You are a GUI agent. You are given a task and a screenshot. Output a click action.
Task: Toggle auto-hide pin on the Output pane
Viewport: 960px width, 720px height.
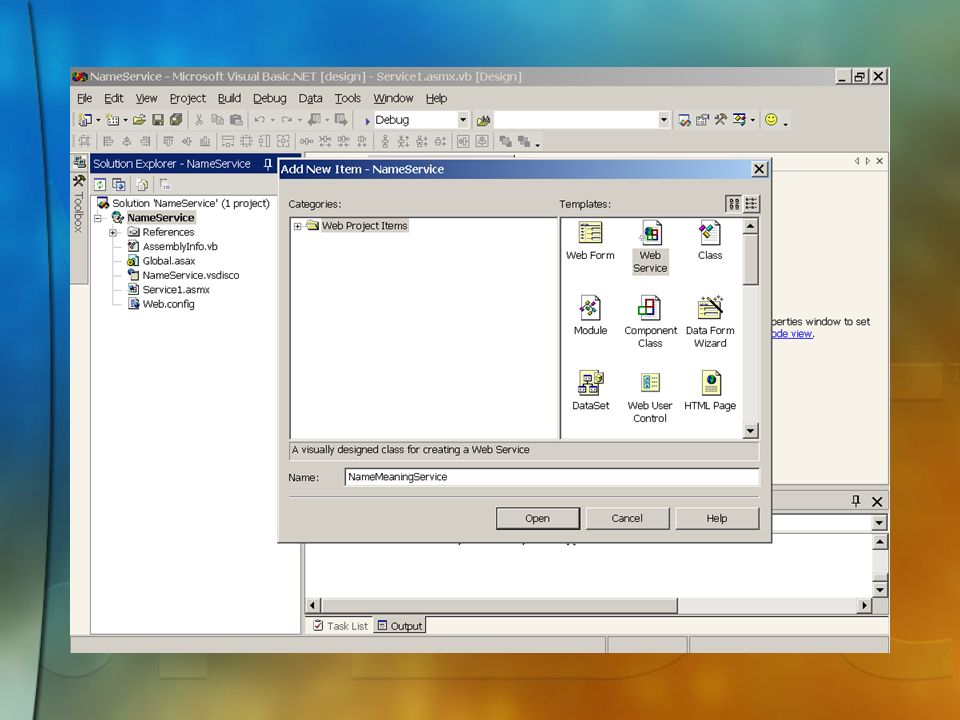[x=856, y=501]
